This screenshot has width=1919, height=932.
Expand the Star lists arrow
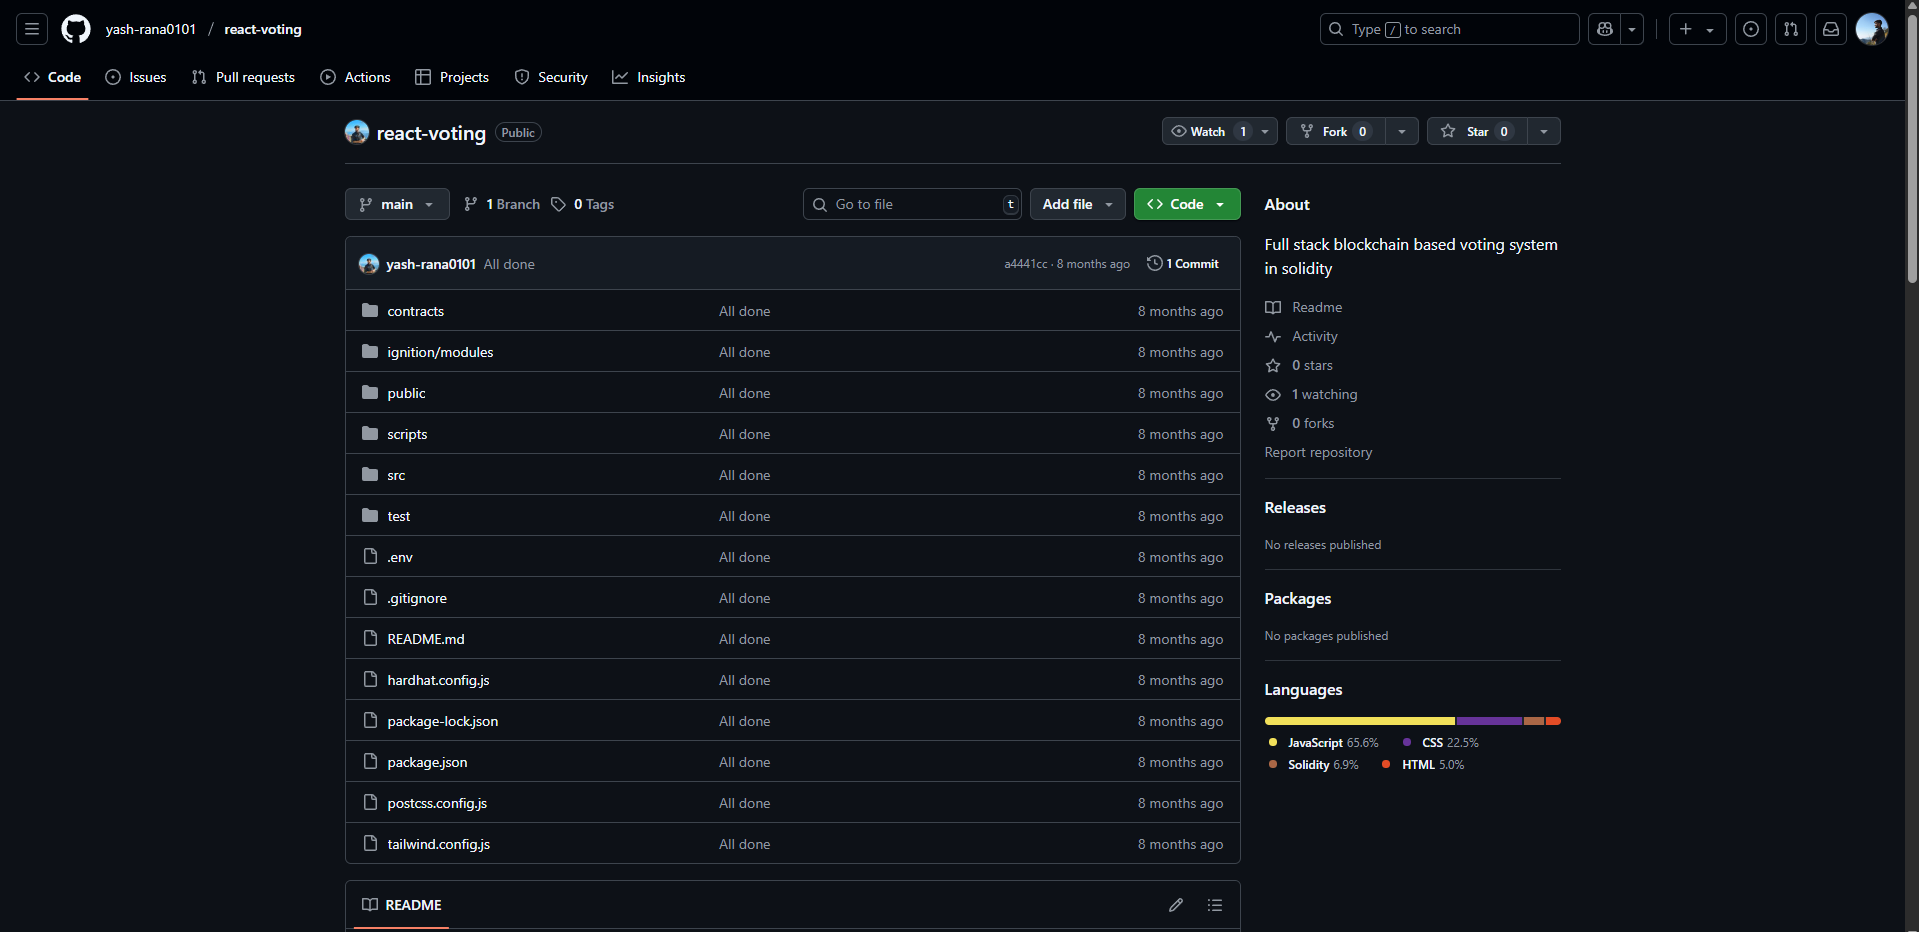point(1544,131)
